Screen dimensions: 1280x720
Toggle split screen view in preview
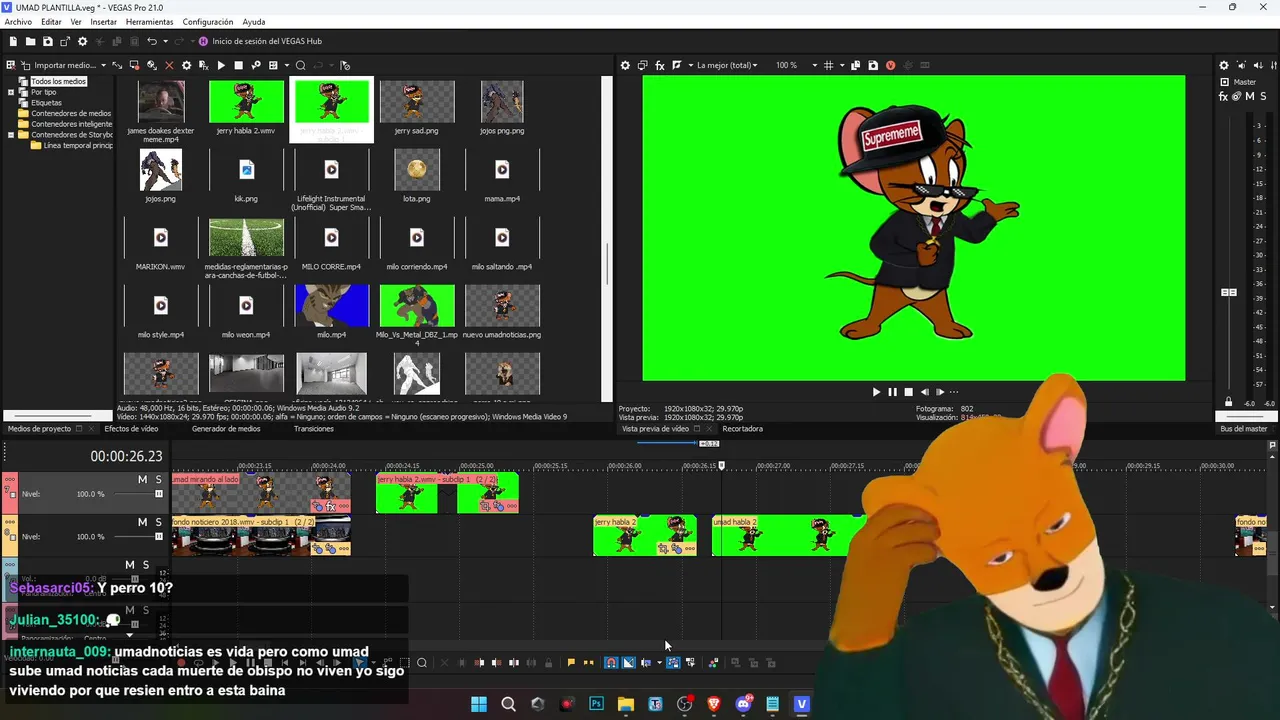coord(678,65)
